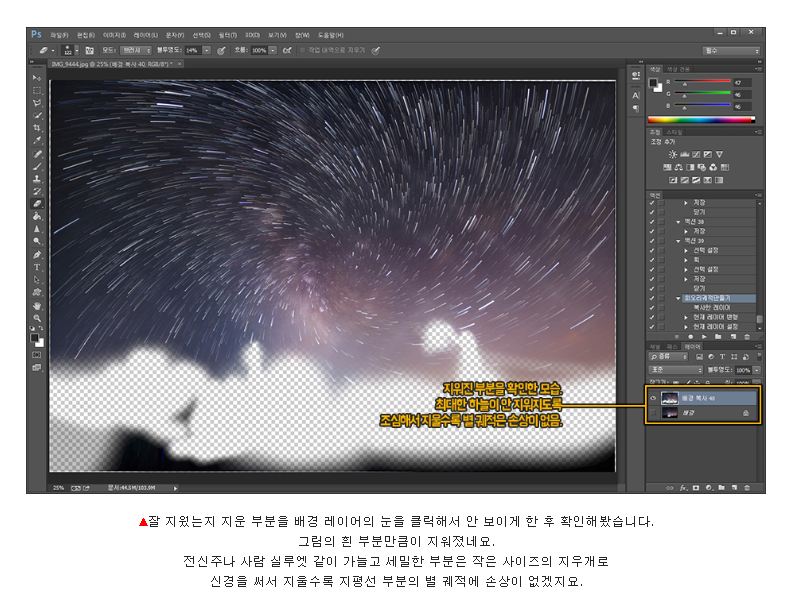Create a new layer in Layers panel
This screenshot has width=792, height=616.
(734, 488)
